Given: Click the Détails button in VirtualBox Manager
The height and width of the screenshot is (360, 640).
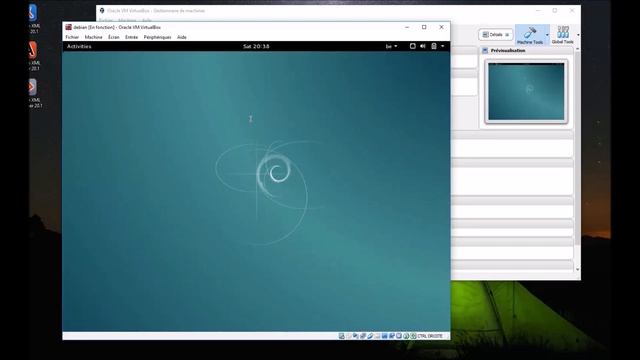Looking at the screenshot, I should (x=496, y=35).
